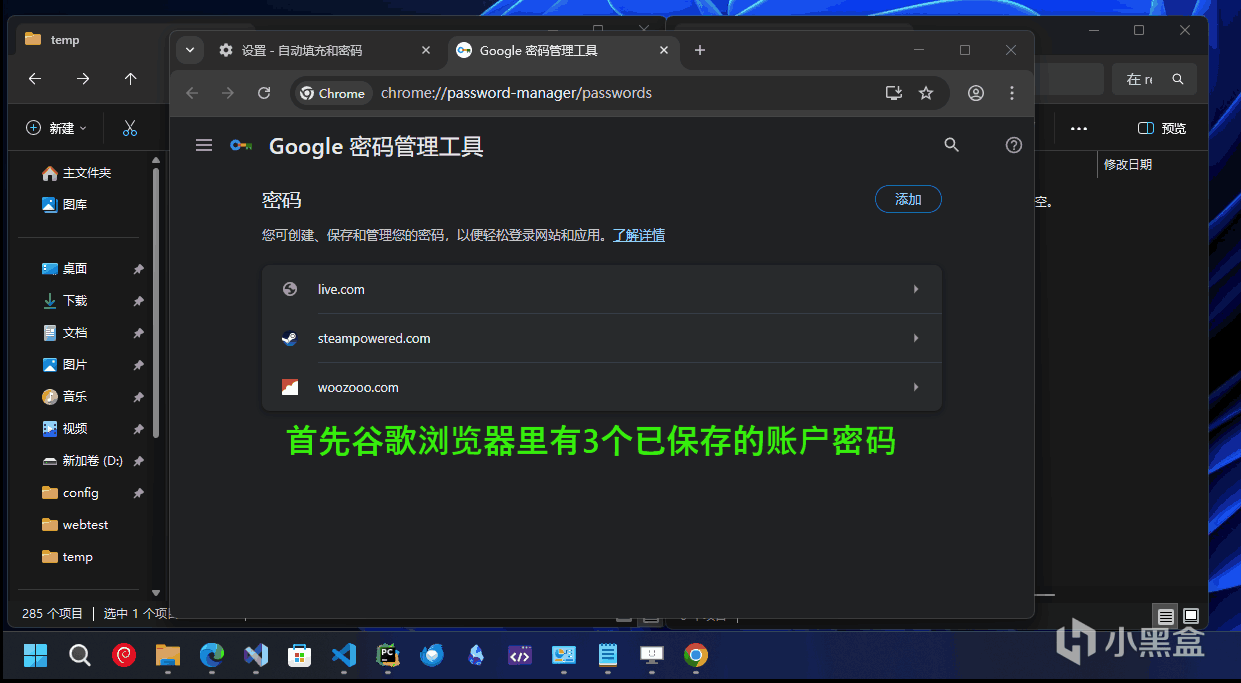Open the password manager hamburger menu
Image resolution: width=1241 pixels, height=683 pixels.
pyautogui.click(x=204, y=145)
